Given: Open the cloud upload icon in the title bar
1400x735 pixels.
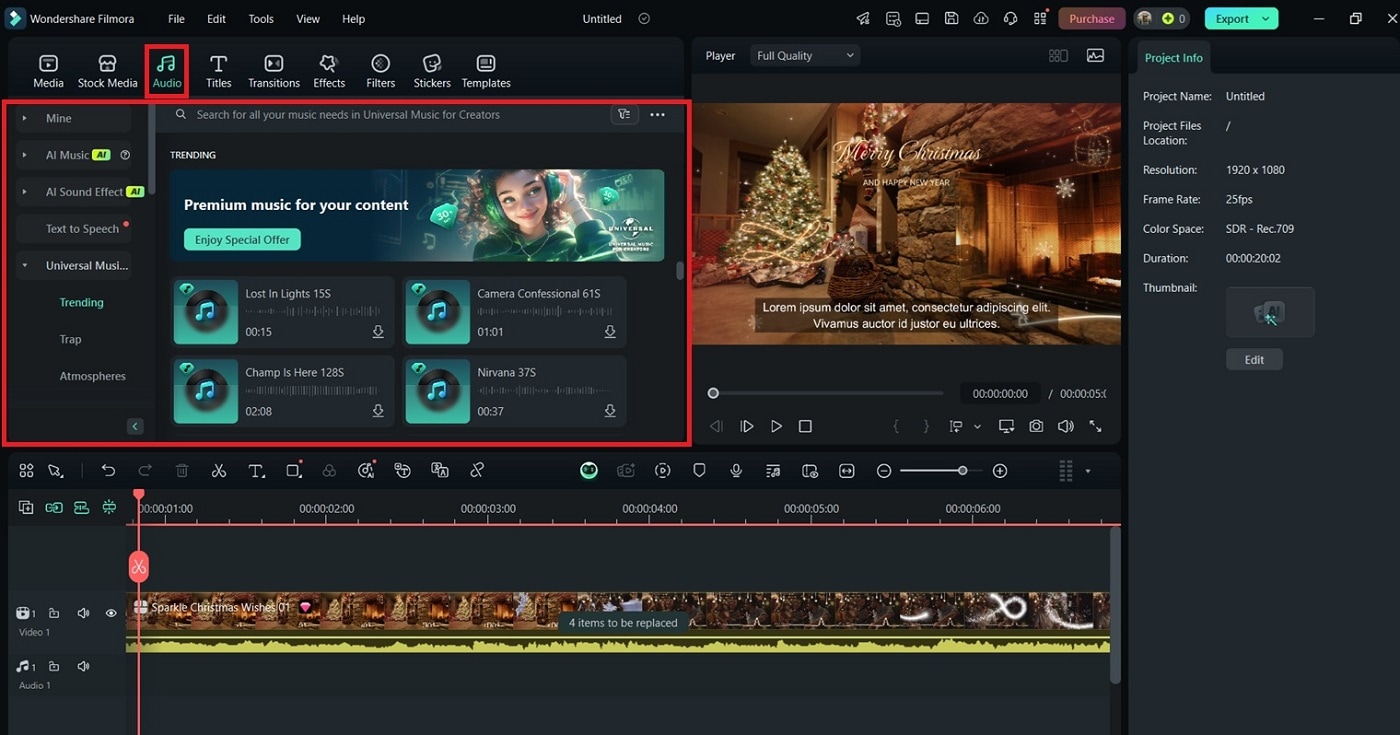Looking at the screenshot, I should pos(981,19).
